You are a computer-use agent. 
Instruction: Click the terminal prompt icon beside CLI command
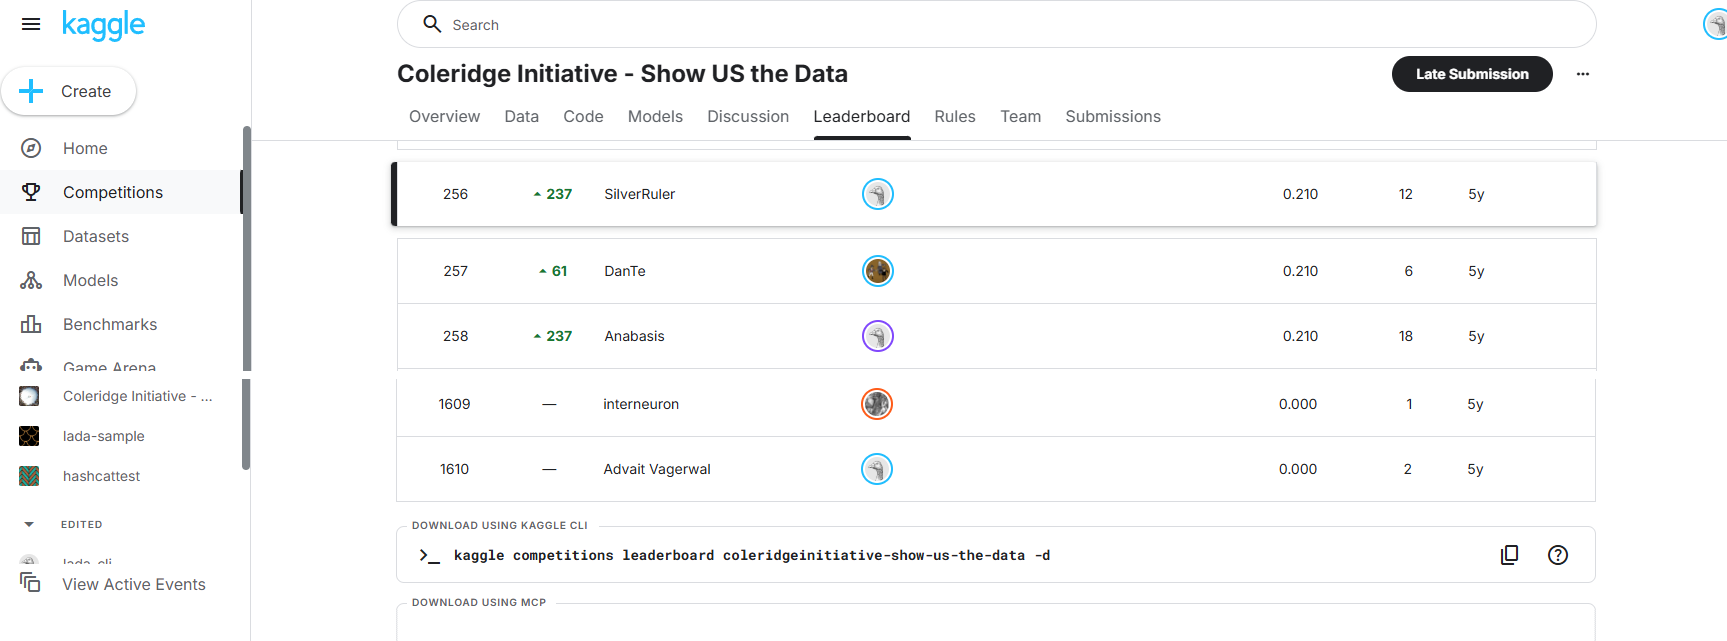430,555
